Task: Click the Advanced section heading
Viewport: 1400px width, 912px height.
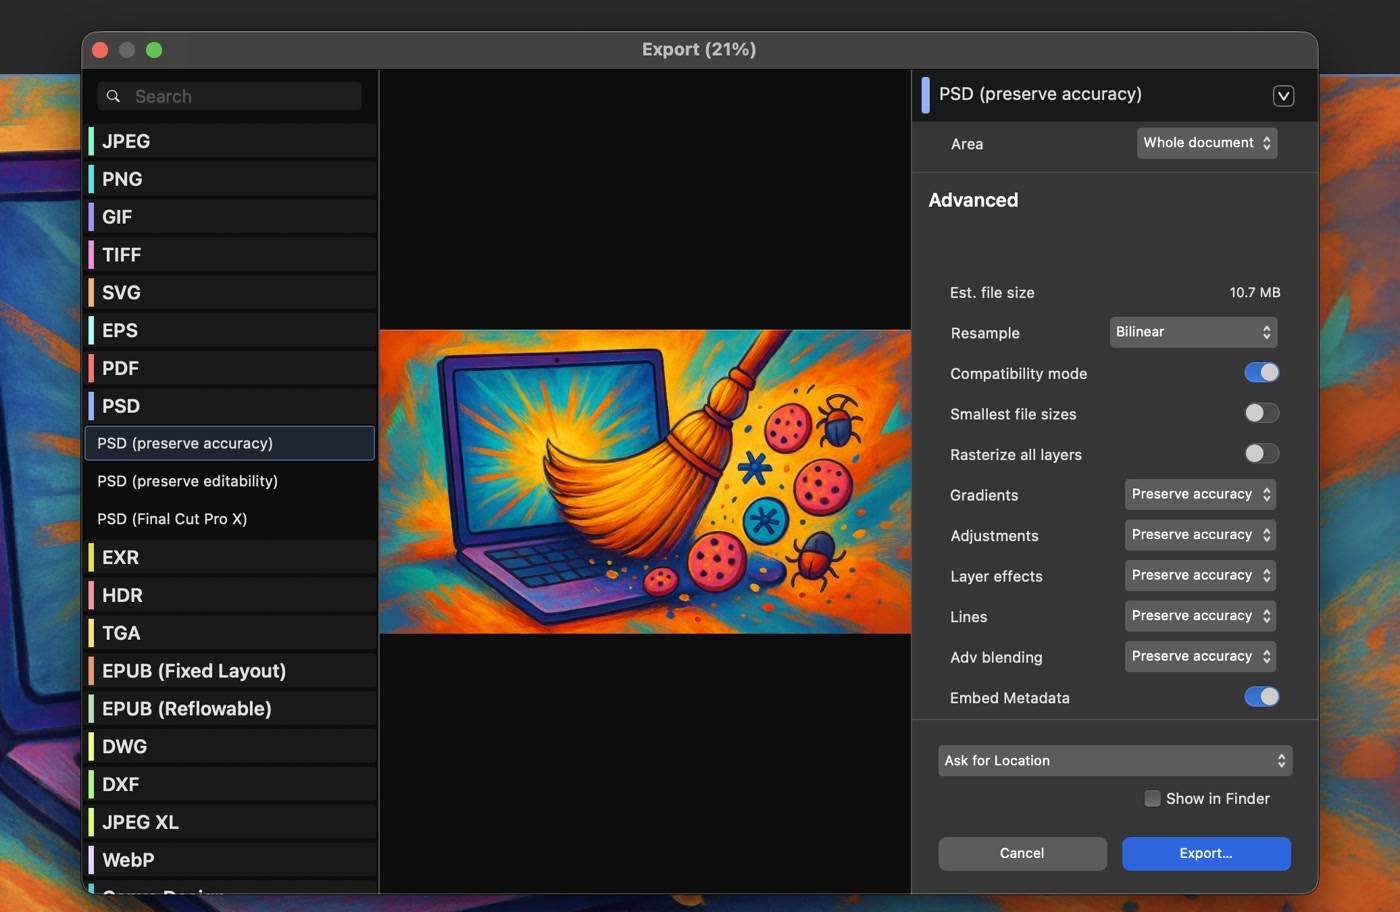Action: (x=973, y=200)
